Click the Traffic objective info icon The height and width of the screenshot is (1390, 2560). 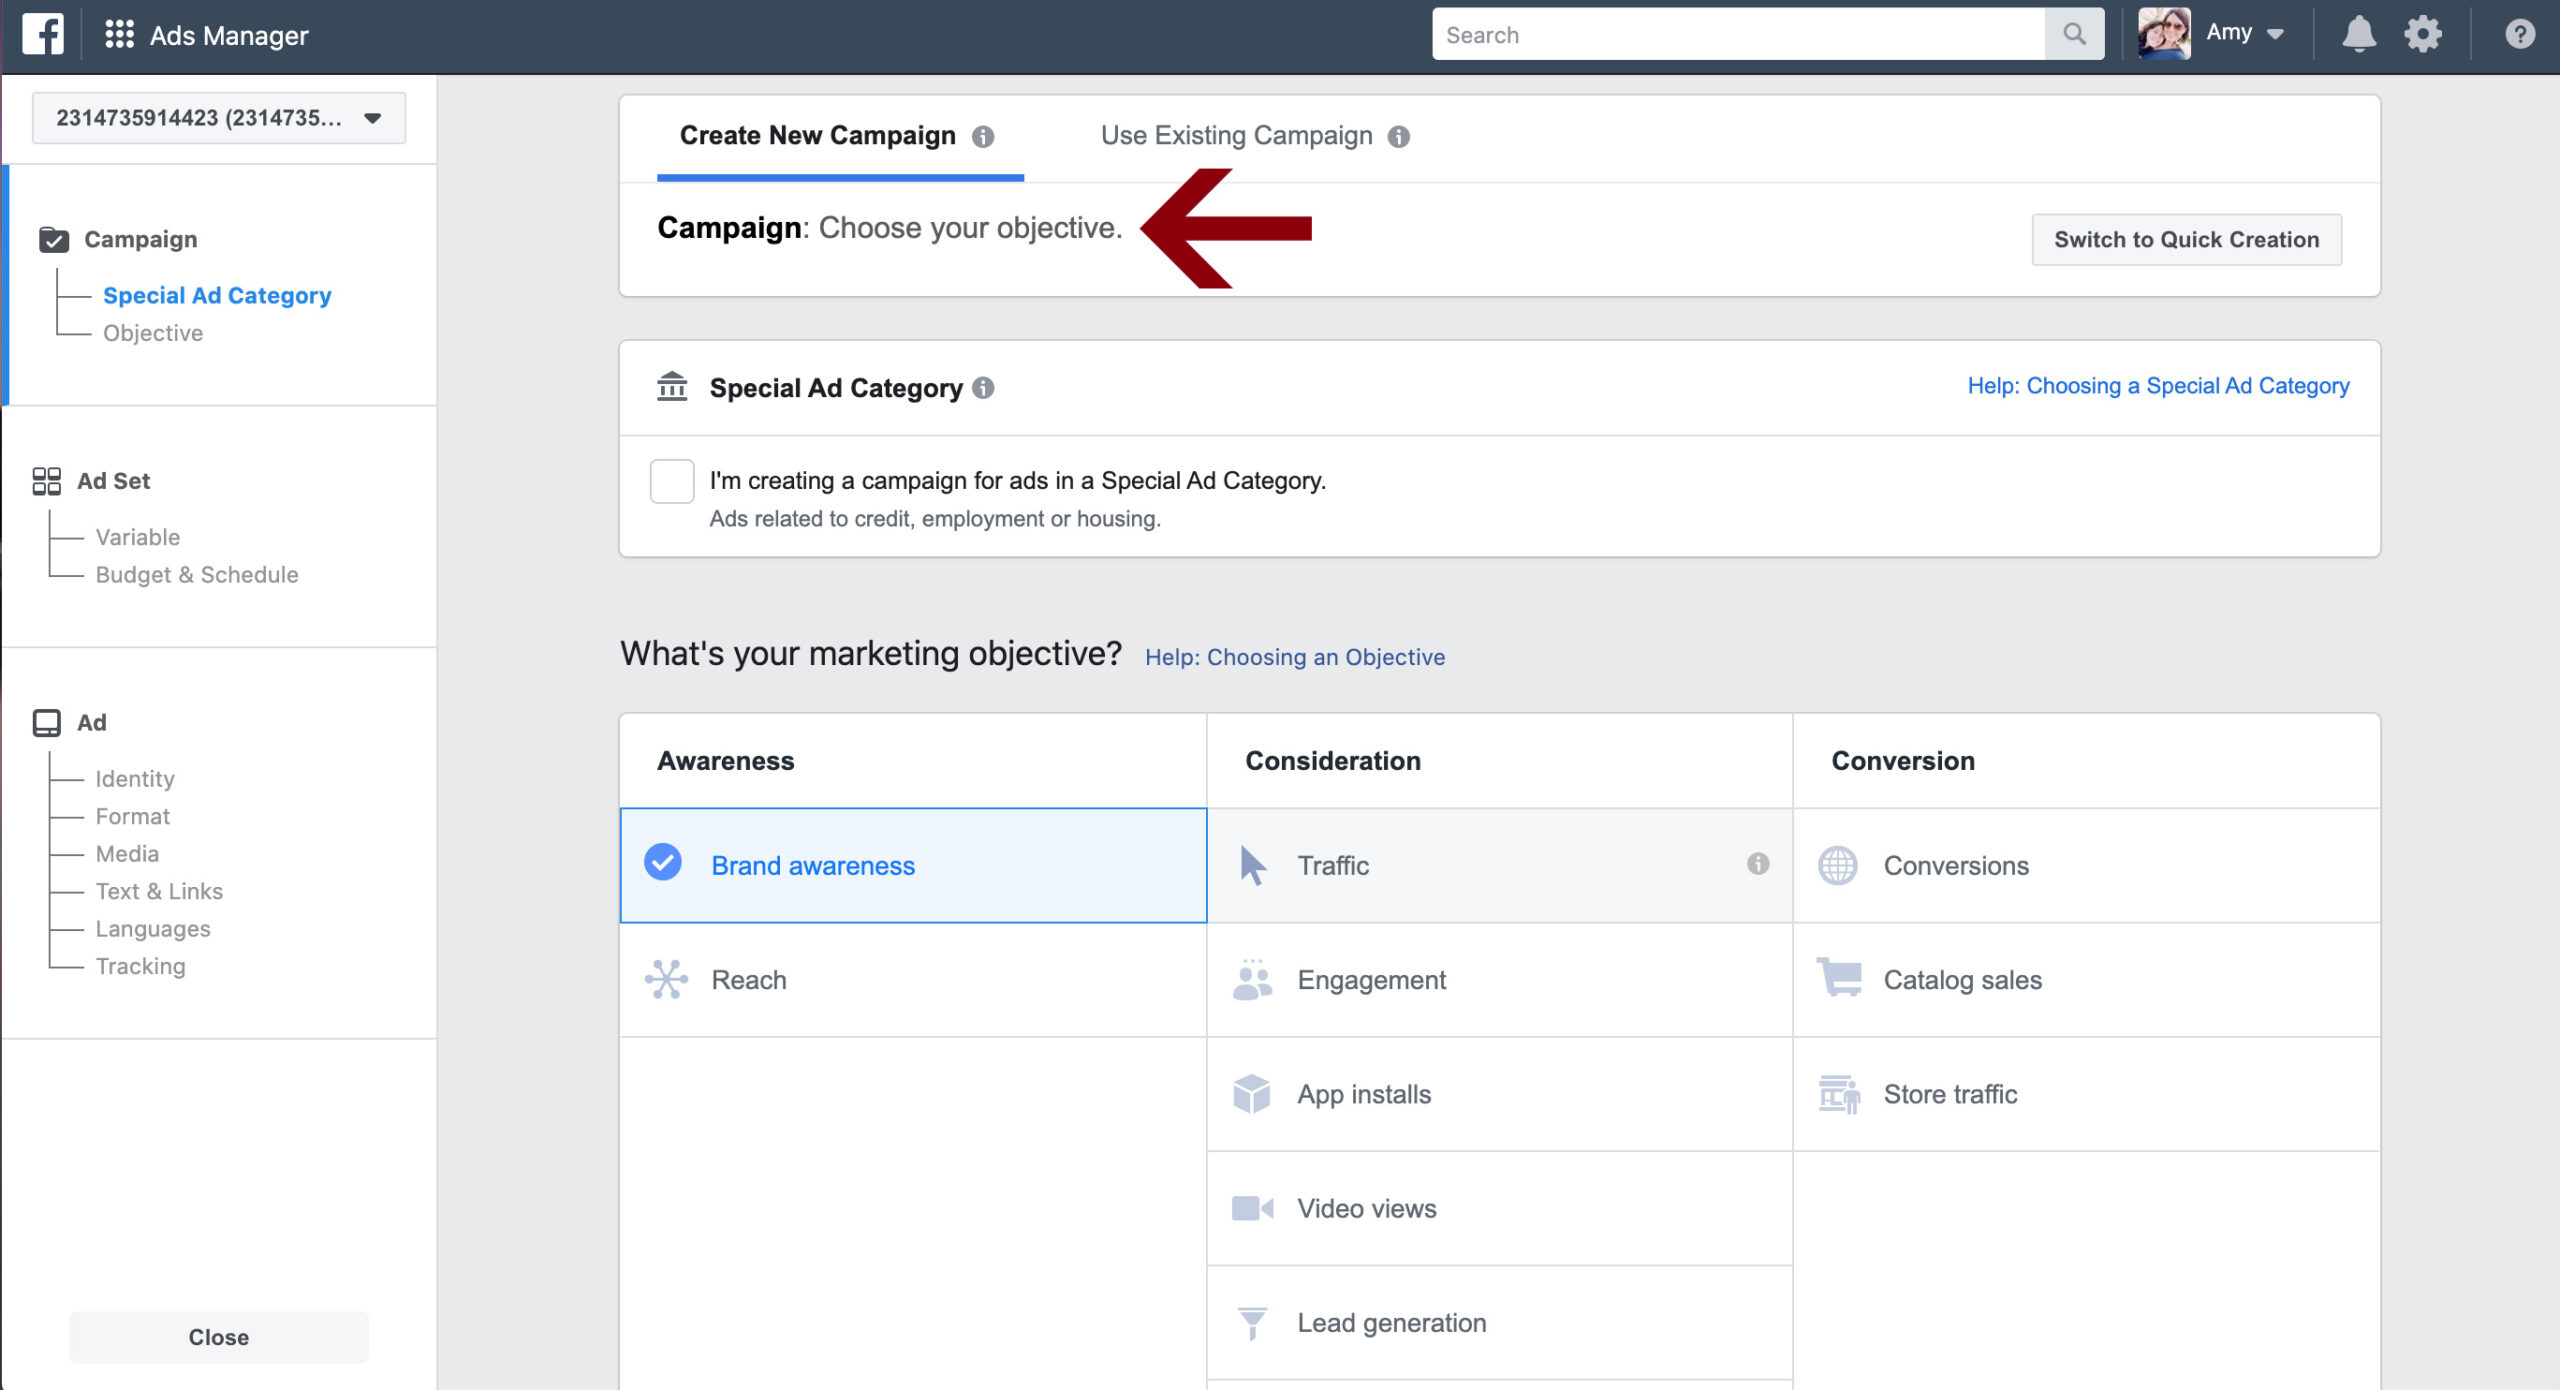coord(1758,864)
